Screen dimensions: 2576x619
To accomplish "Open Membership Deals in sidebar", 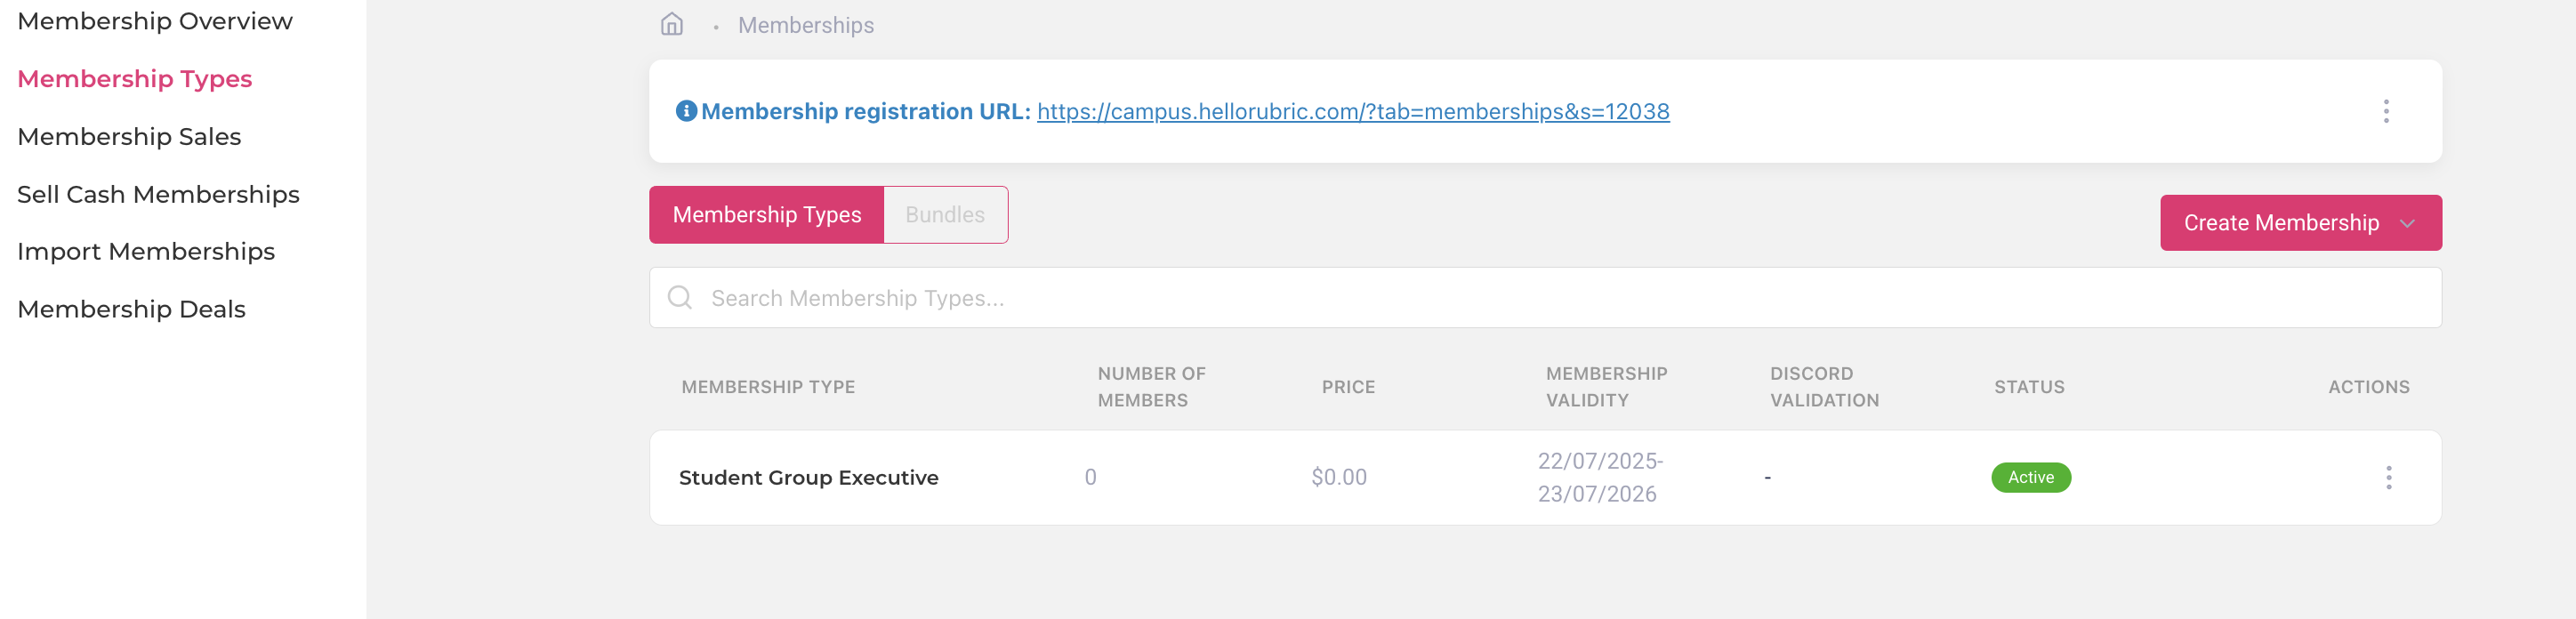I will [x=131, y=310].
